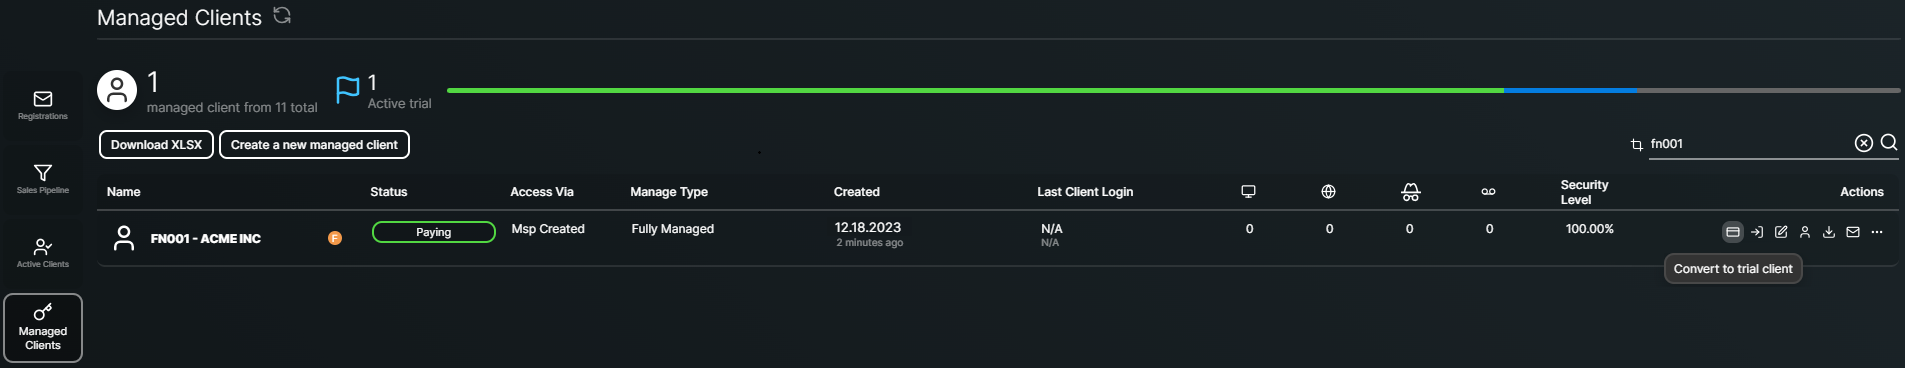Focus the search field containing fn001
The width and height of the screenshot is (1905, 368).
coord(1750,144)
